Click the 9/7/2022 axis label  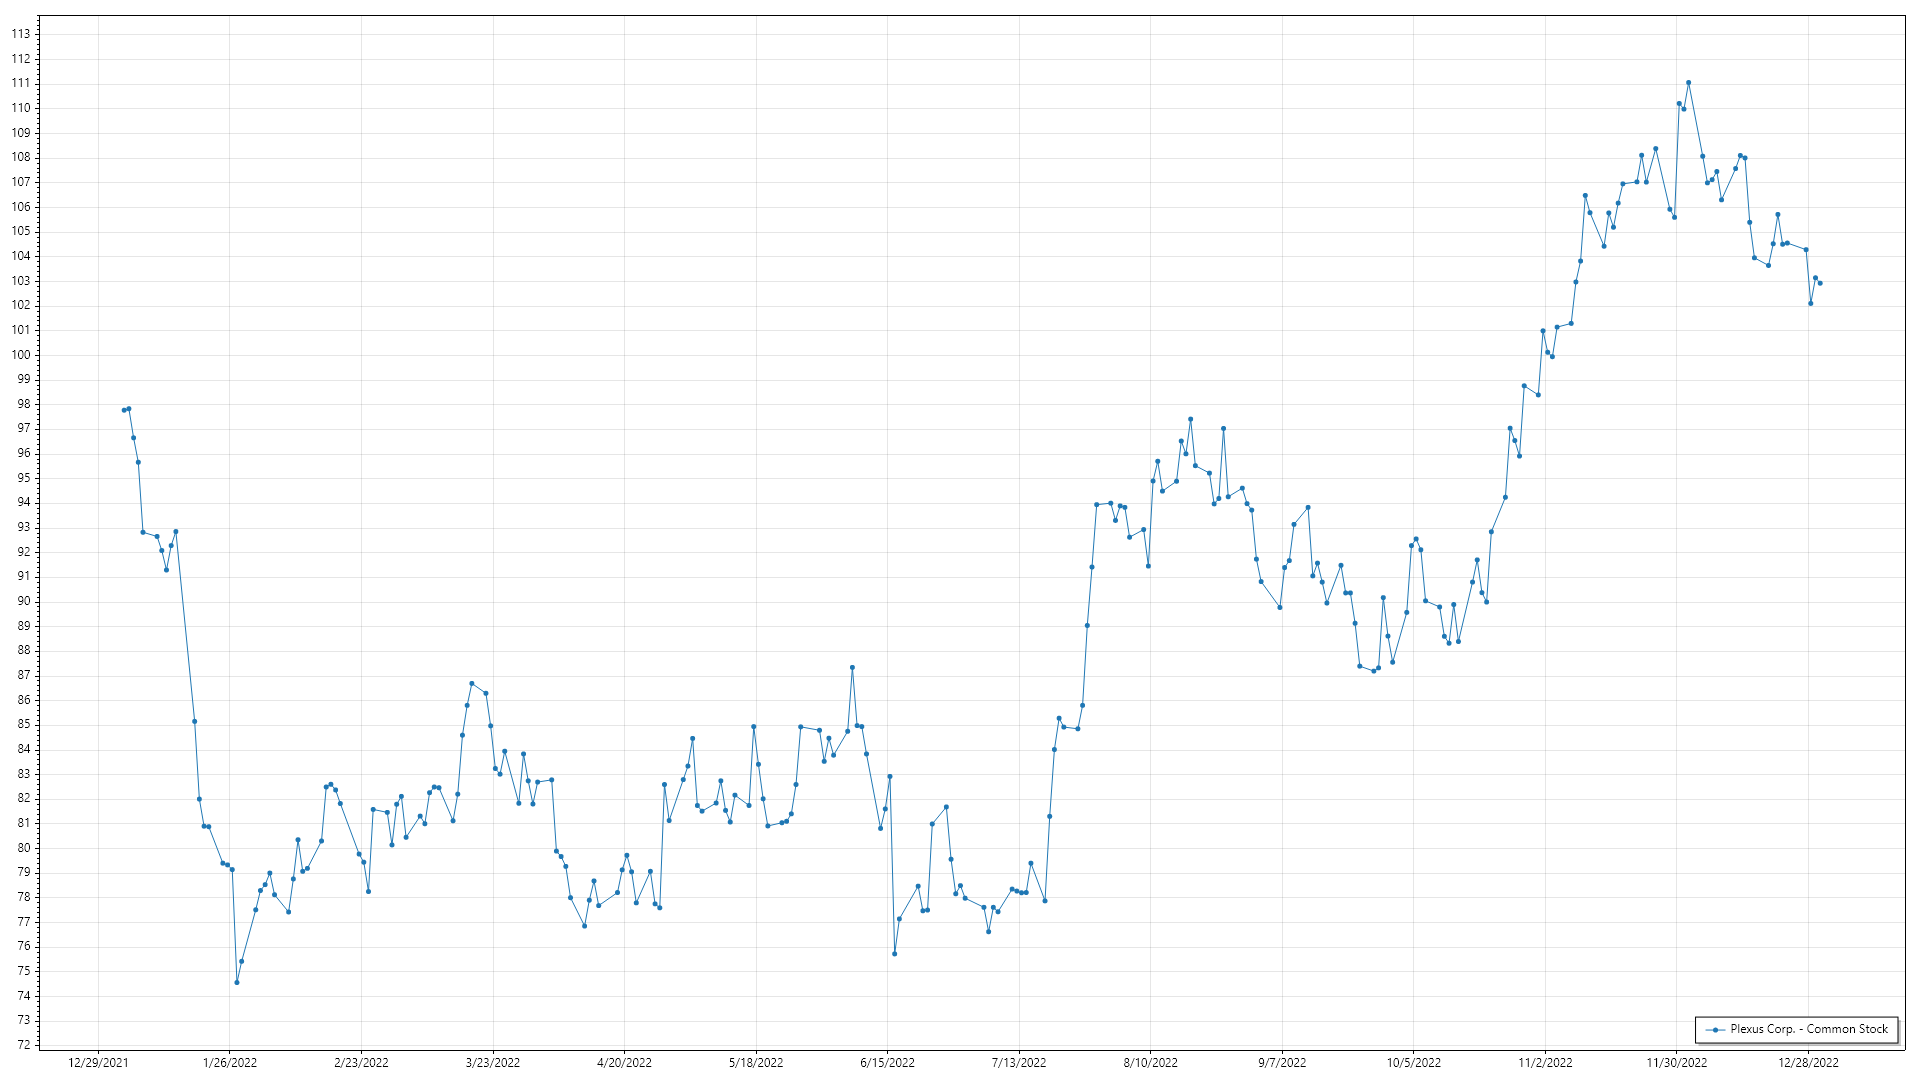pos(1282,1063)
